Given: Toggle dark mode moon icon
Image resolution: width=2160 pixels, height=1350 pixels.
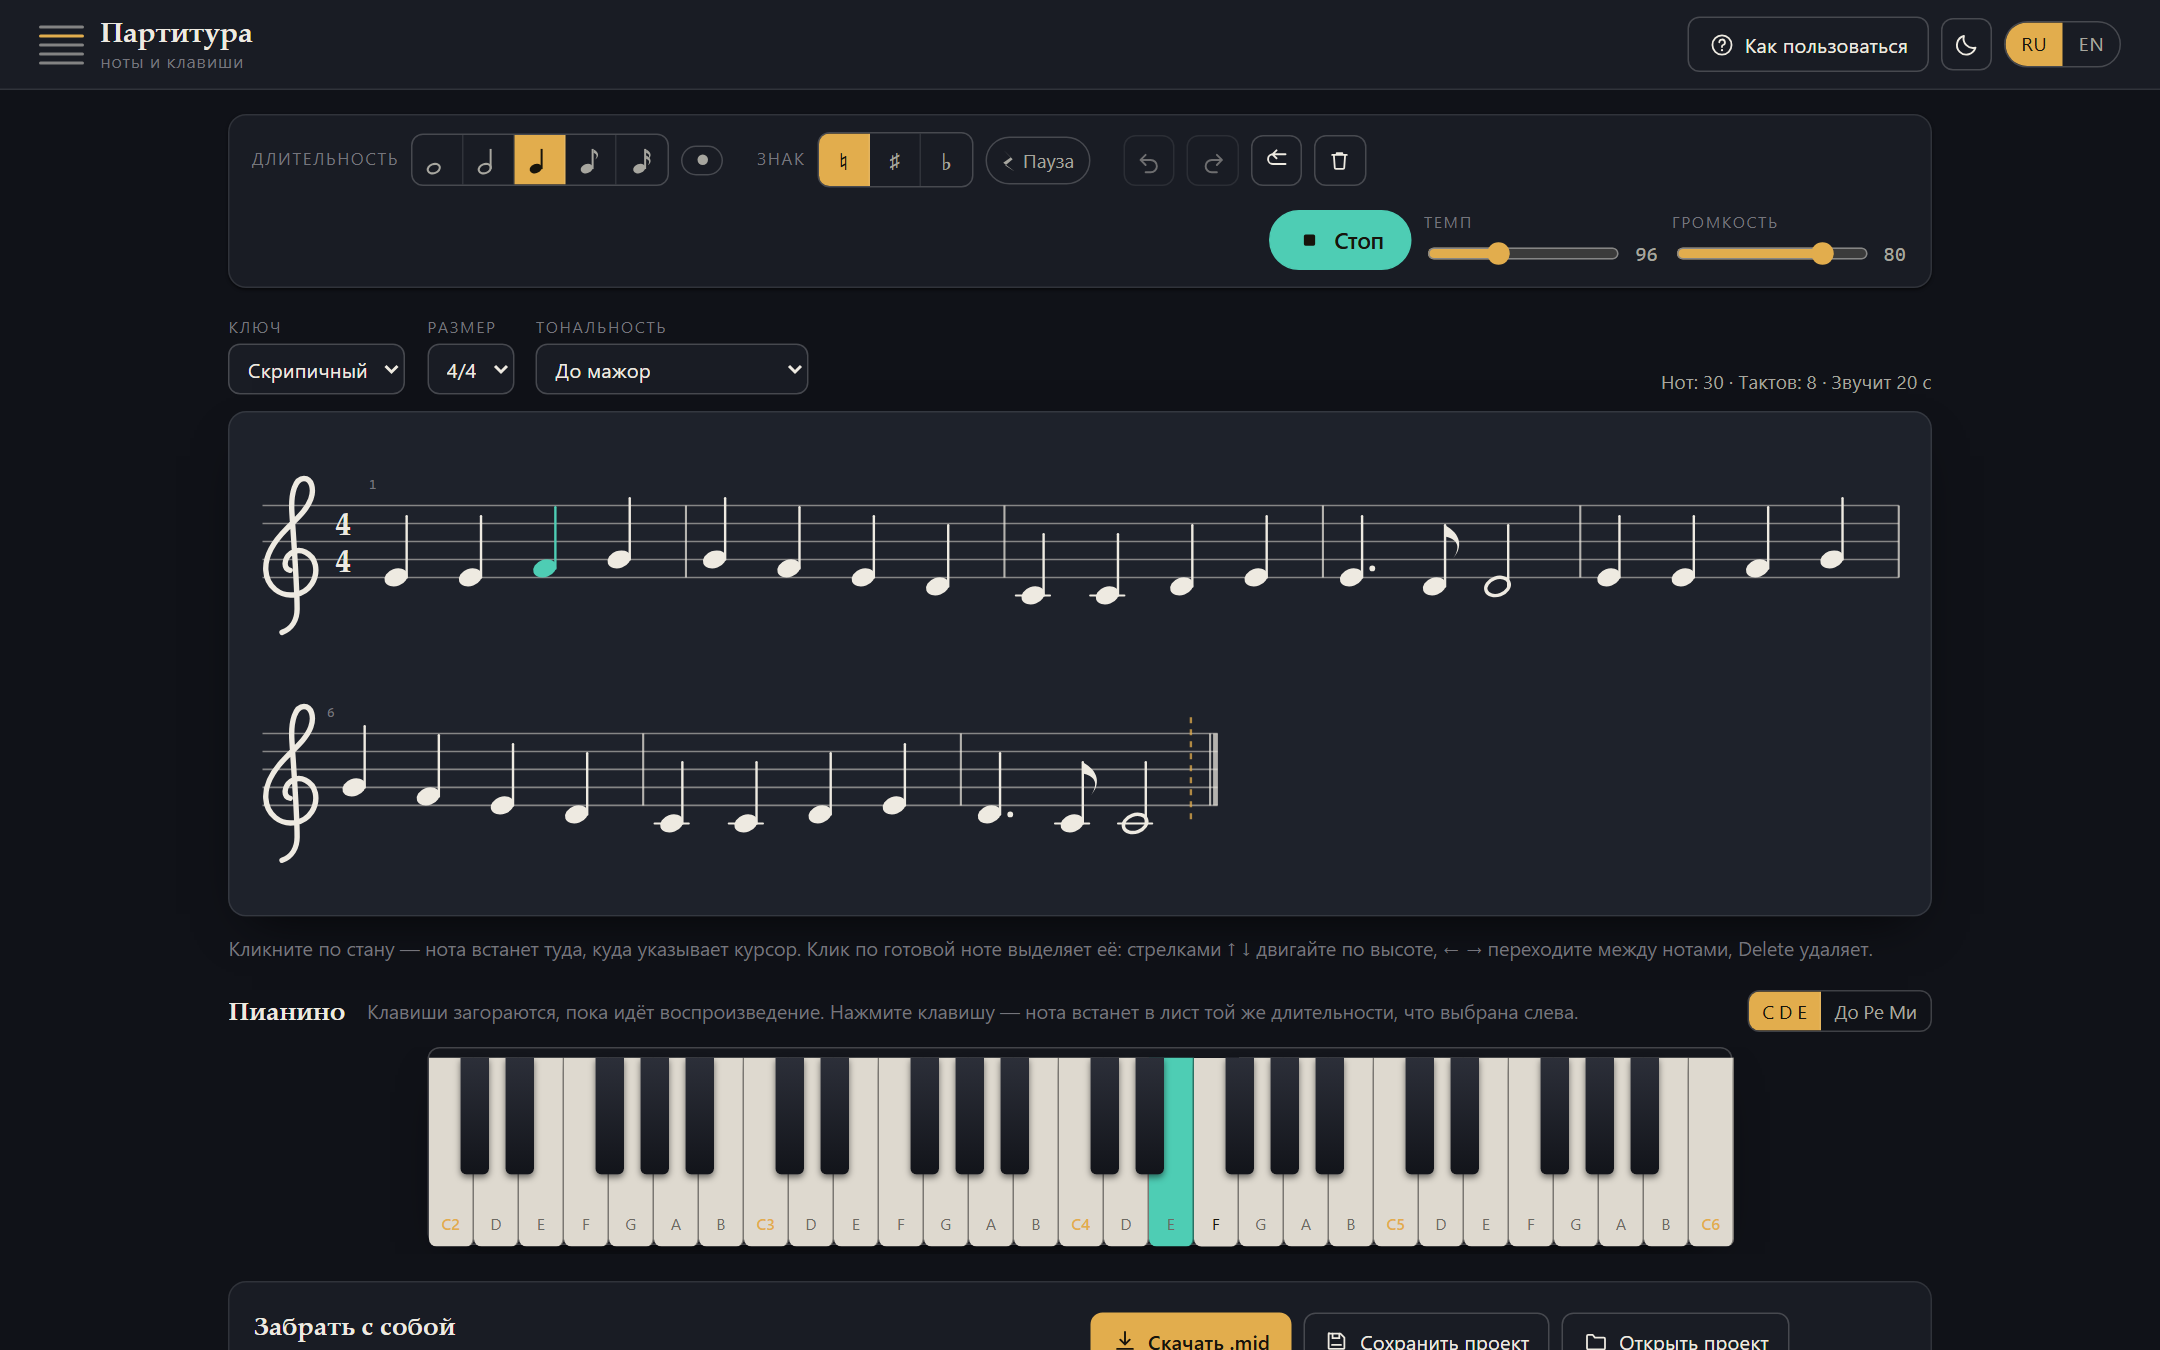Looking at the screenshot, I should click(x=1966, y=45).
